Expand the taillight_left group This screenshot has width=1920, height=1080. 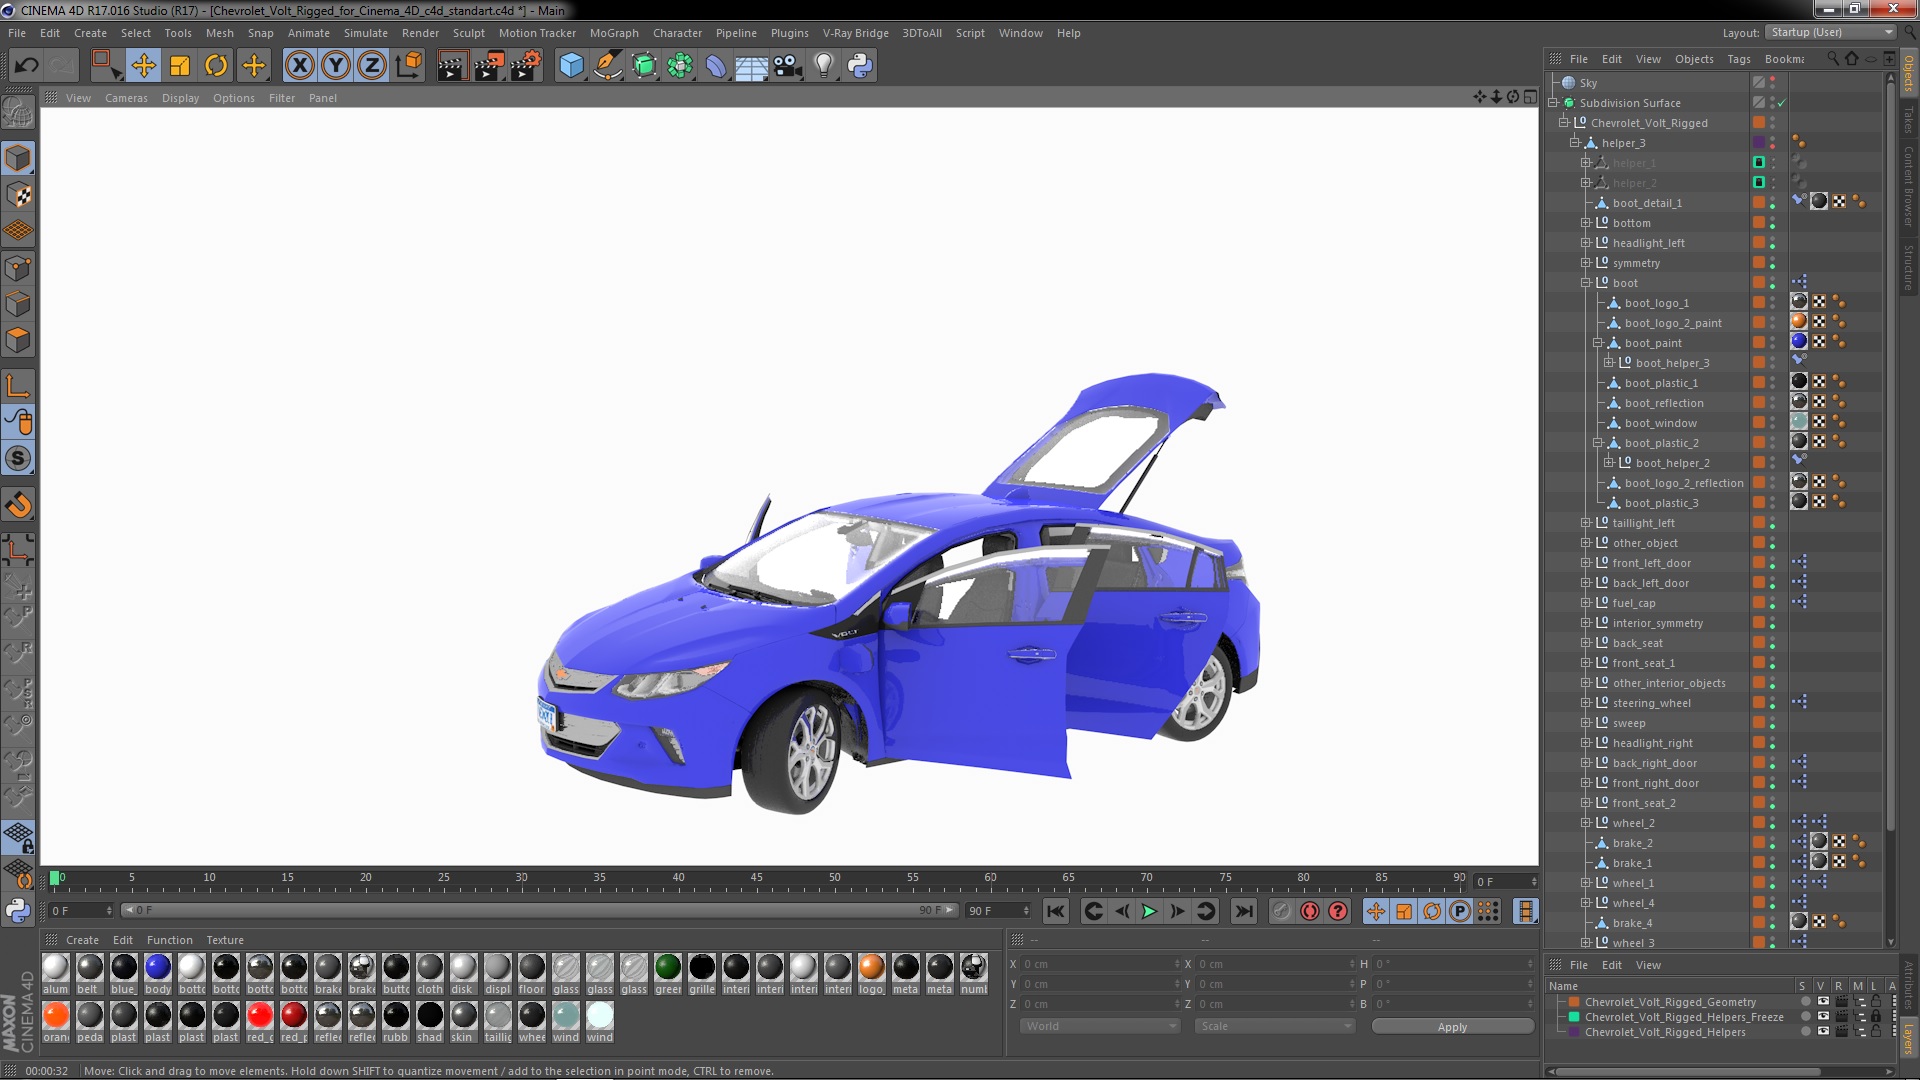[1585, 523]
